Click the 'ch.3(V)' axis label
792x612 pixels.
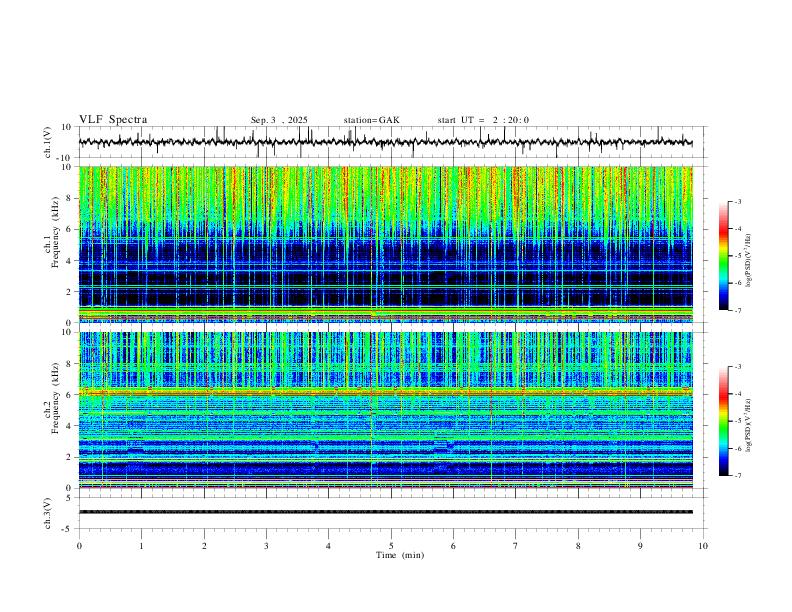click(x=48, y=513)
